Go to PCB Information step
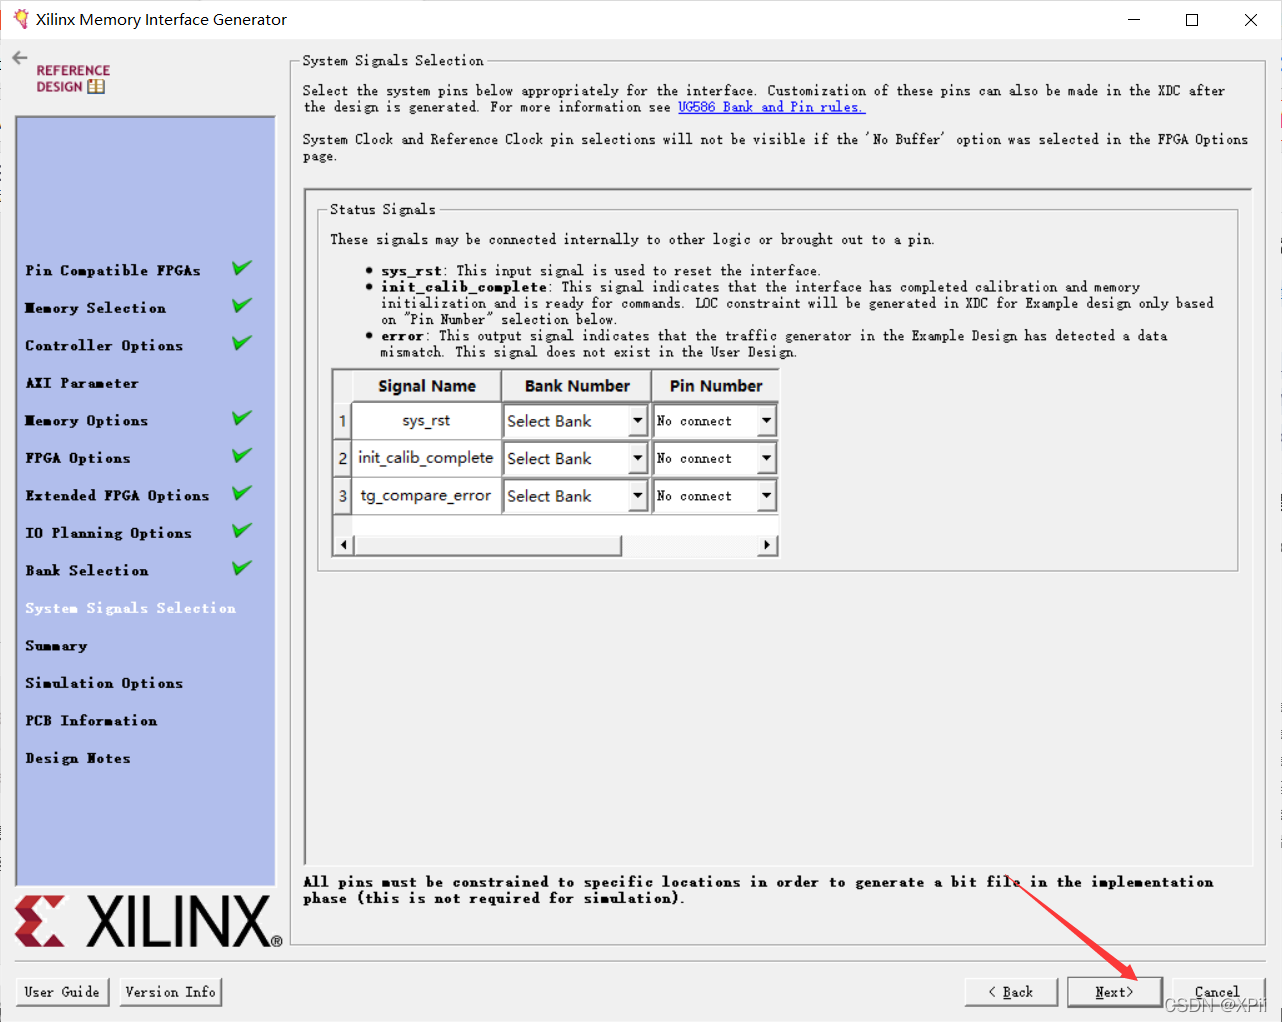 91,721
